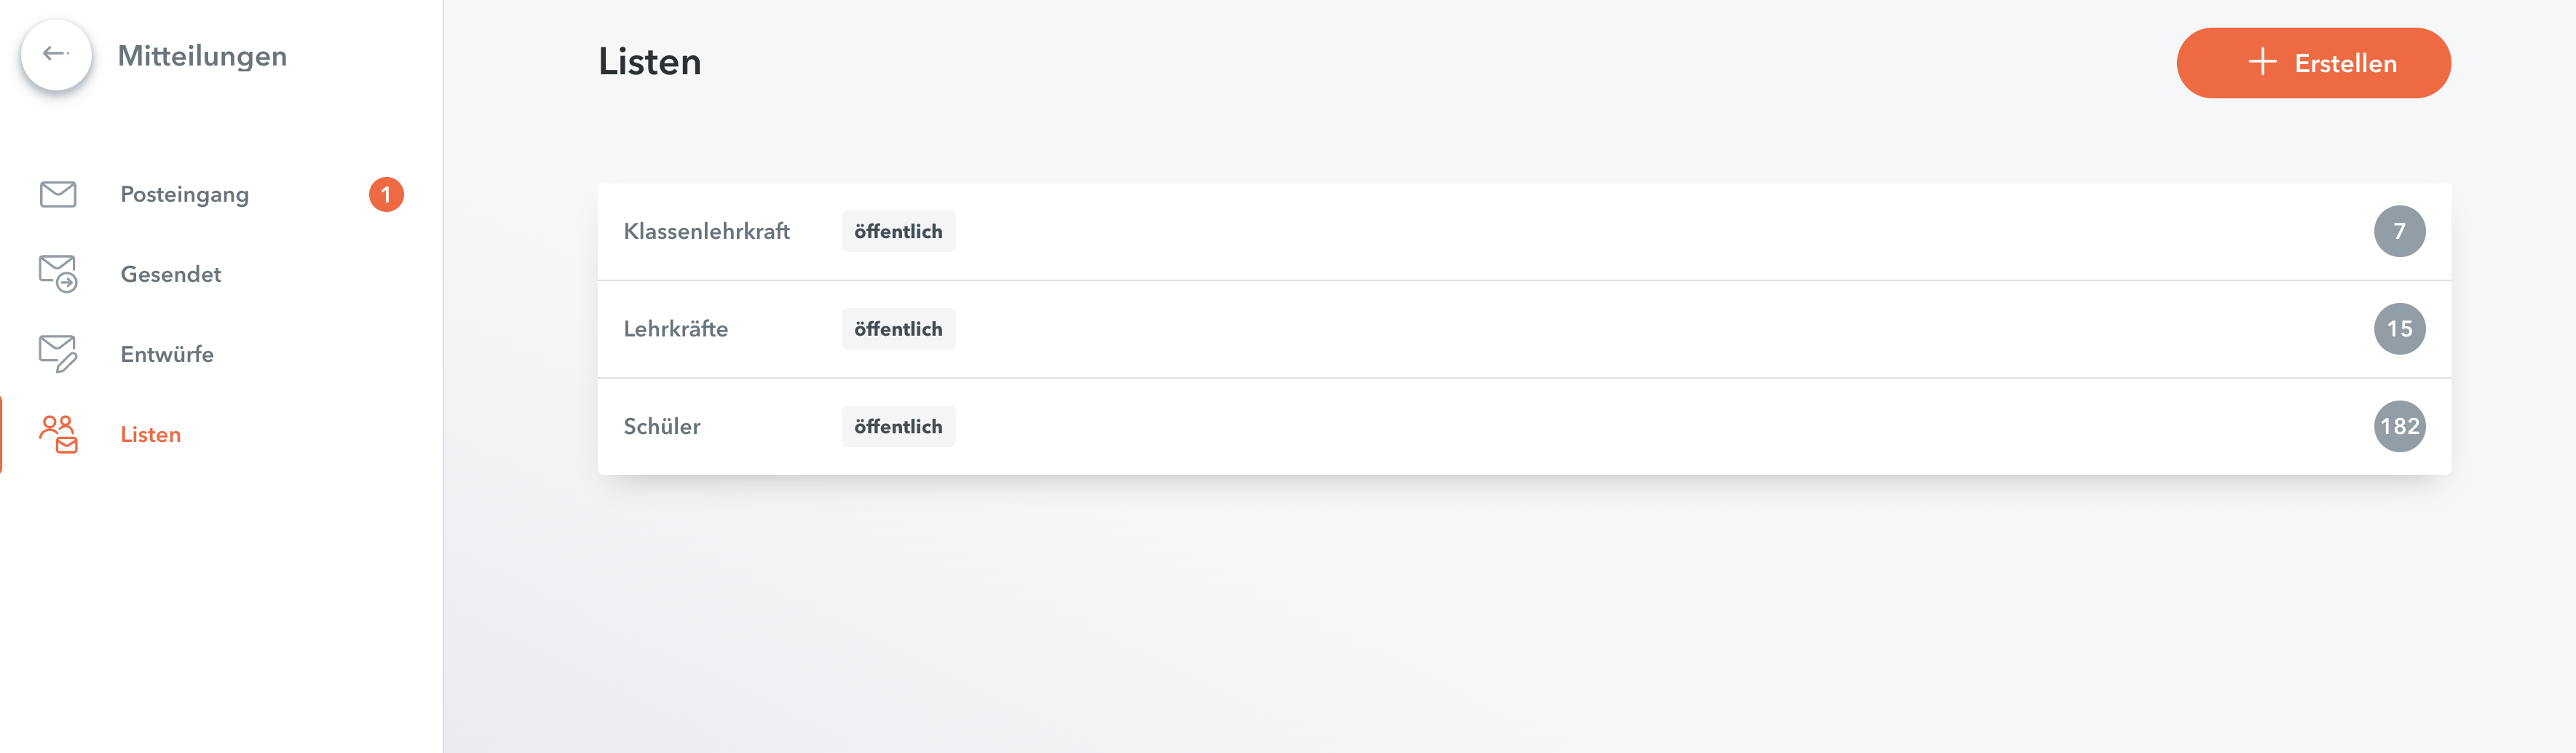Click the member count badge 15
The image size is (2576, 753).
[2399, 329]
